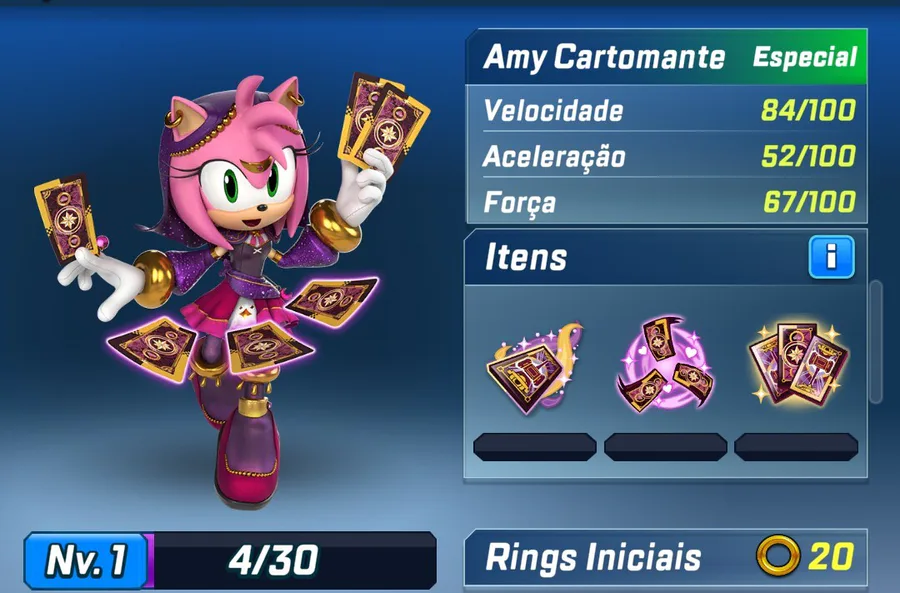Click the Amy Cartomante name title
The height and width of the screenshot is (593, 900).
click(604, 57)
